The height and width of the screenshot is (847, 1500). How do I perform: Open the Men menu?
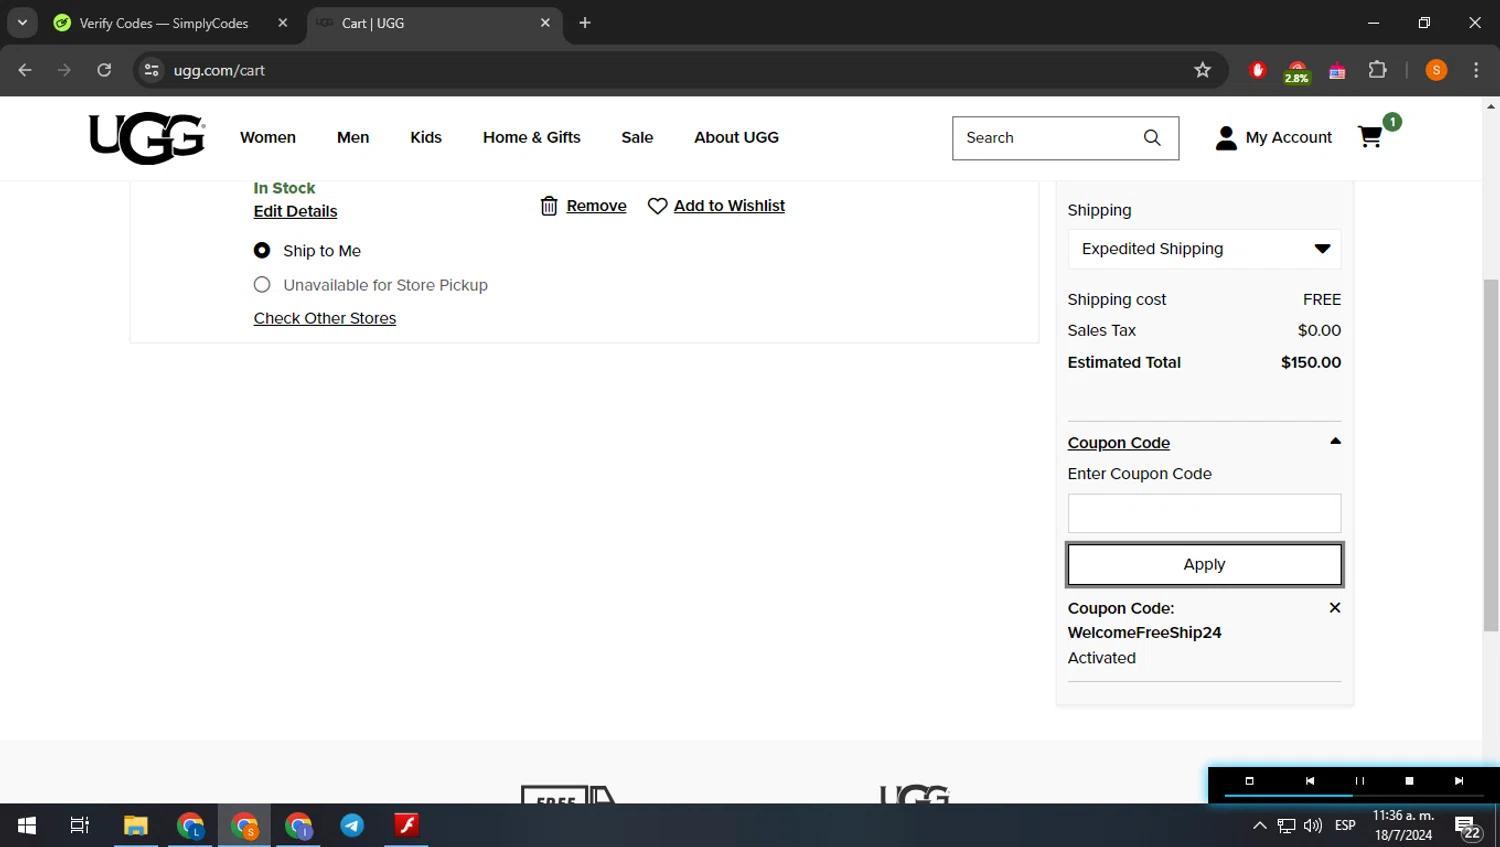point(353,137)
